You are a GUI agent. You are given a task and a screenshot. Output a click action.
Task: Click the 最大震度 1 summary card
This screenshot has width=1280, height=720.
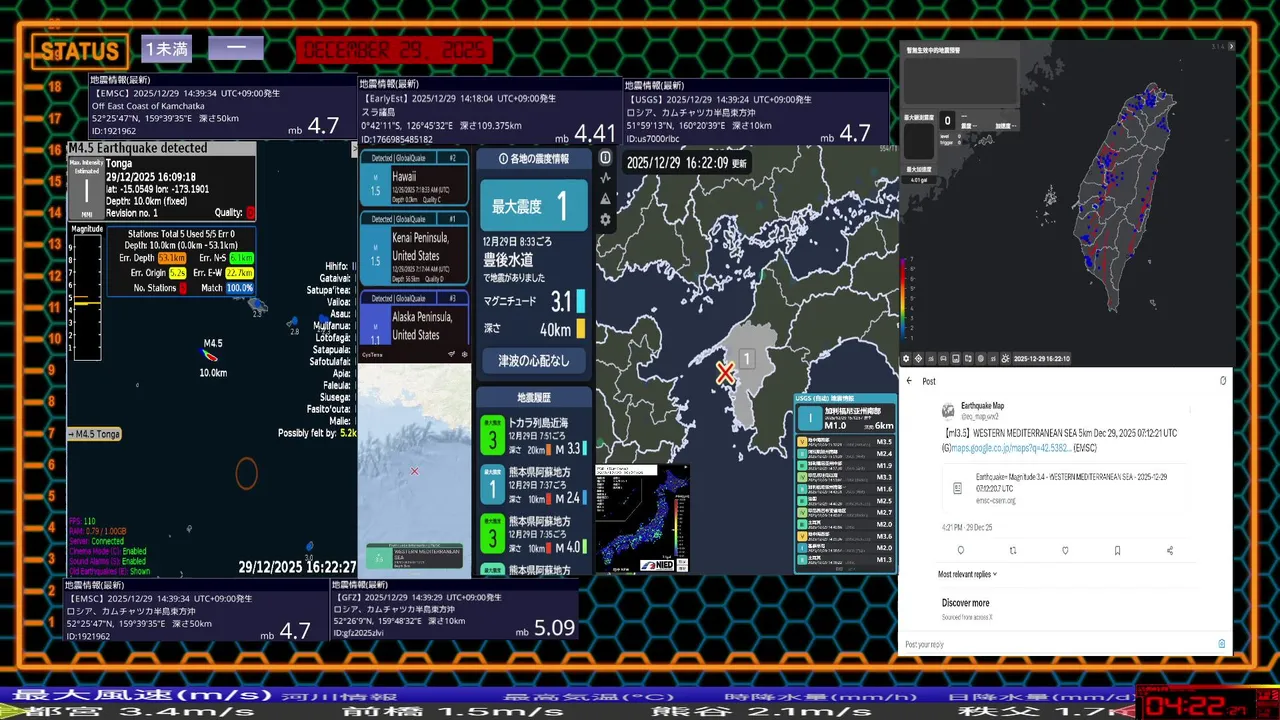pos(534,207)
